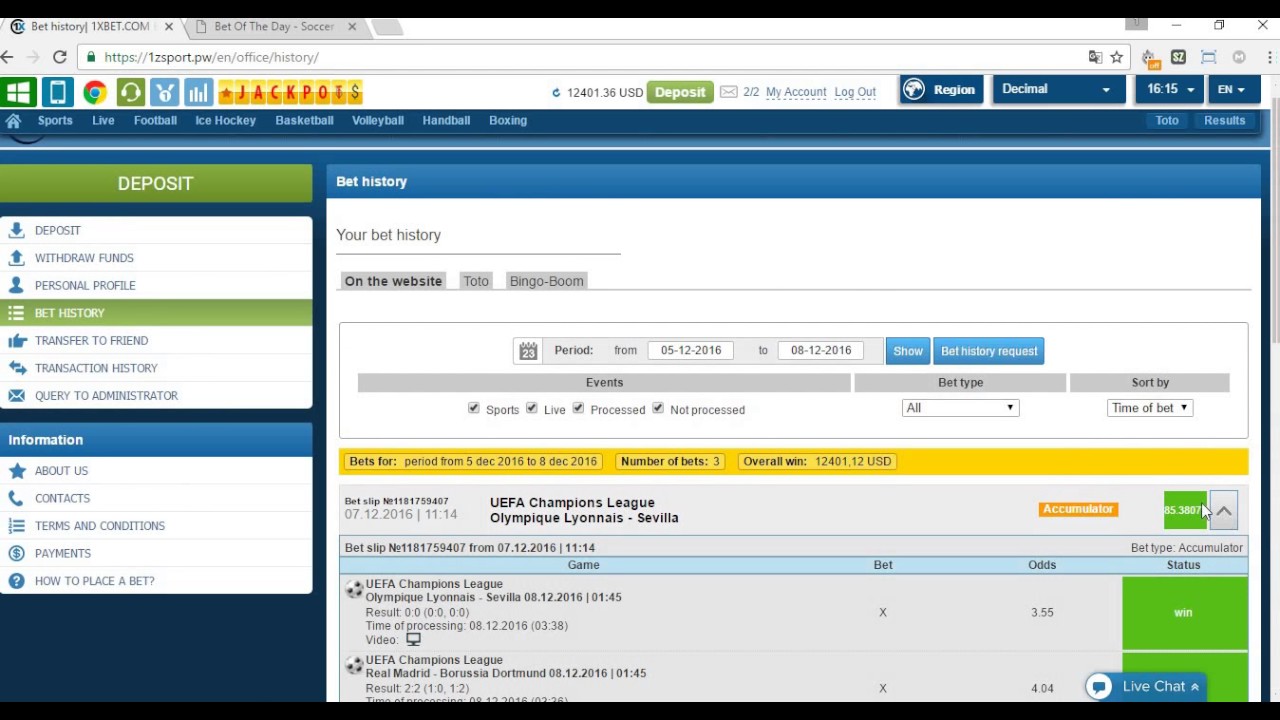Open Query to Administrator in sidebar
The image size is (1280, 720).
tap(156, 395)
